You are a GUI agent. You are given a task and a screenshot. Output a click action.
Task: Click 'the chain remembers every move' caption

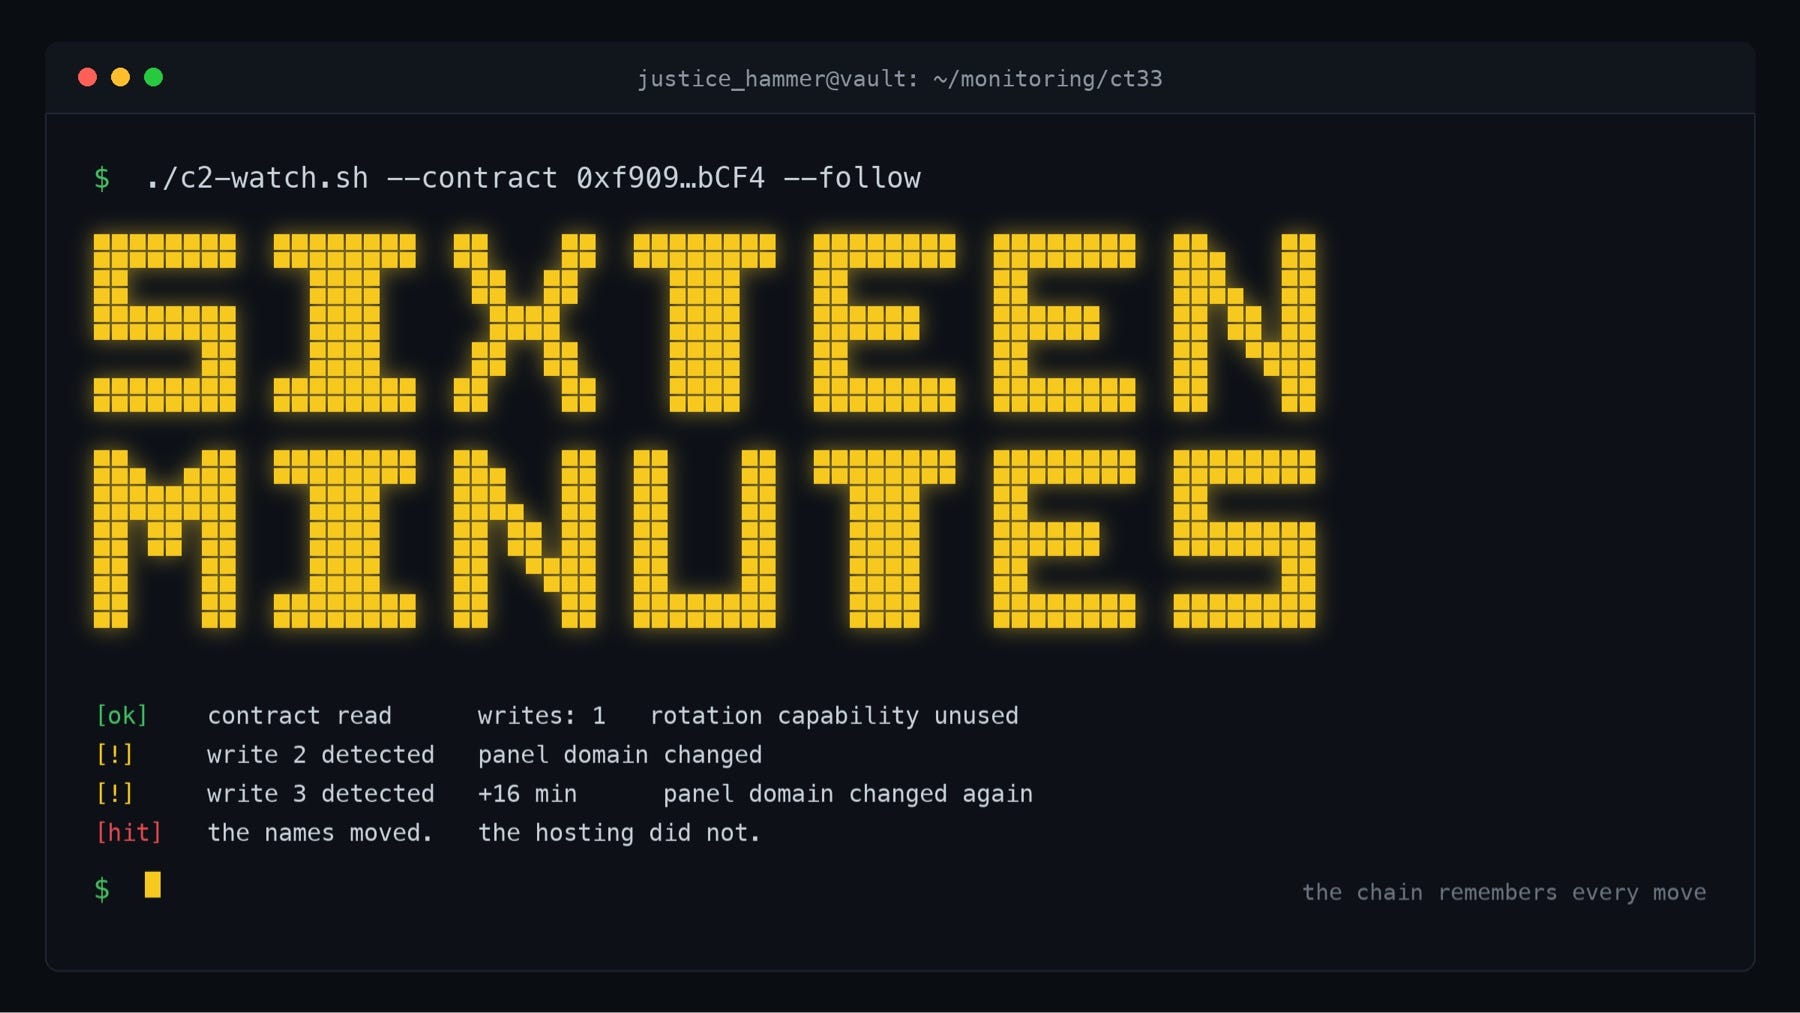1504,892
